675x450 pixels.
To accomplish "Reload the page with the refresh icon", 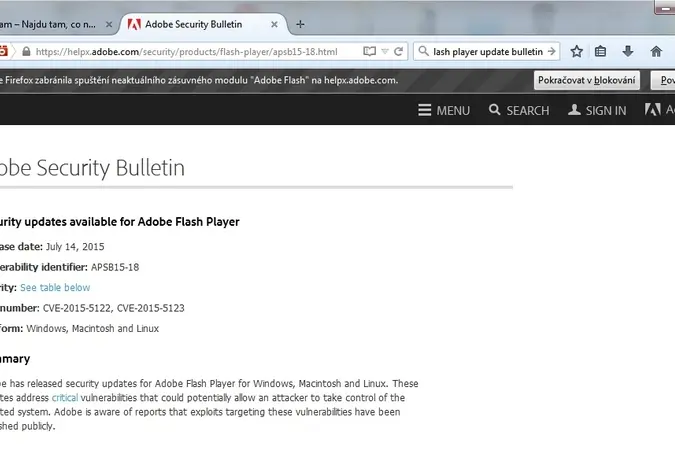I will 399,52.
